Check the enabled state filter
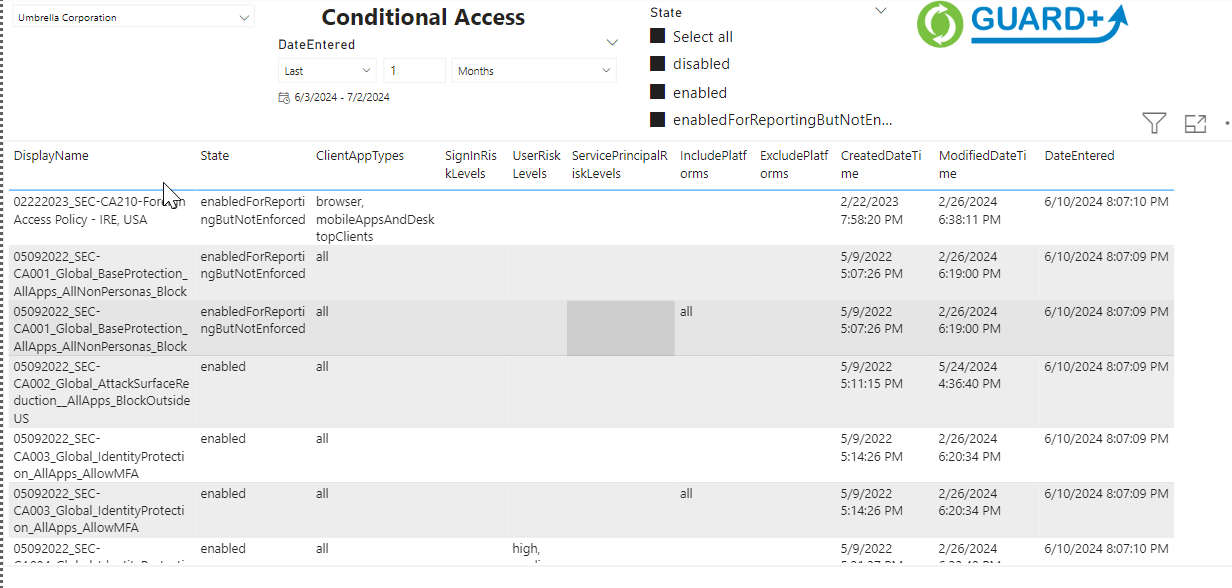 658,92
